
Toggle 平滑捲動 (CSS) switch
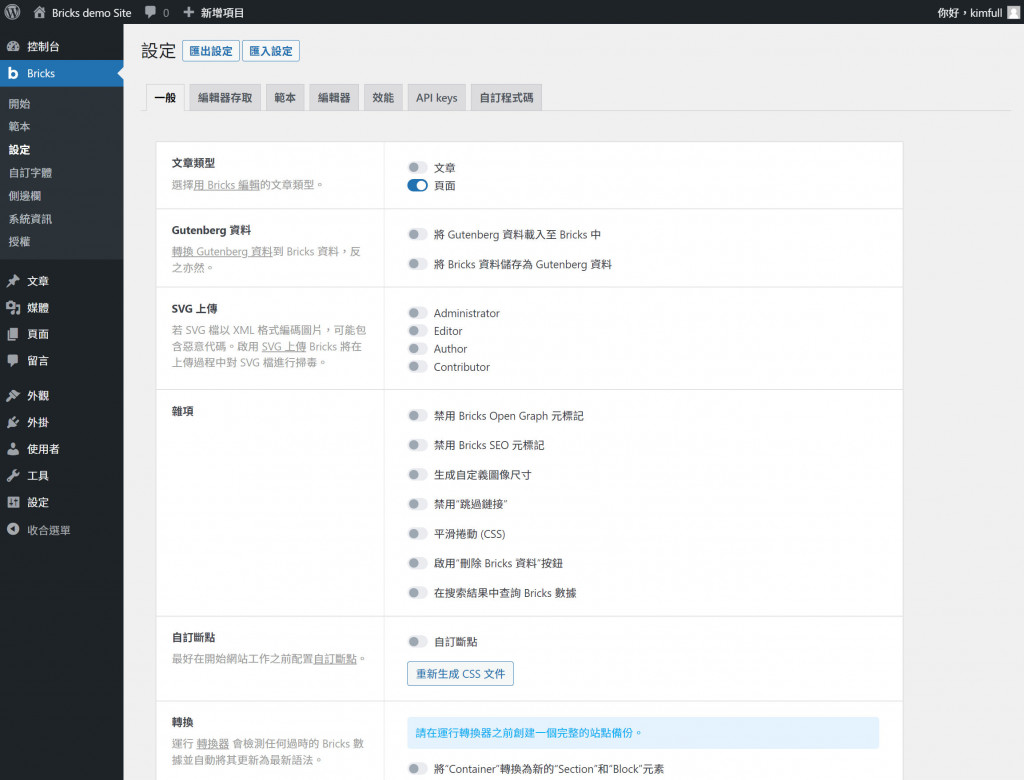click(417, 534)
